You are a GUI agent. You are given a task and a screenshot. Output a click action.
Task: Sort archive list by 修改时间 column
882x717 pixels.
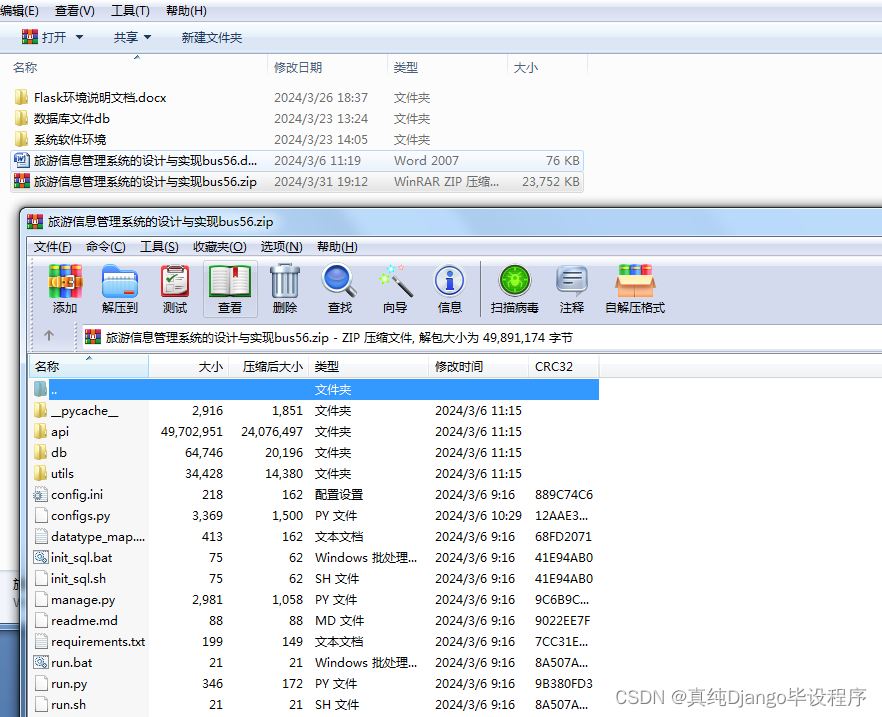coord(478,367)
